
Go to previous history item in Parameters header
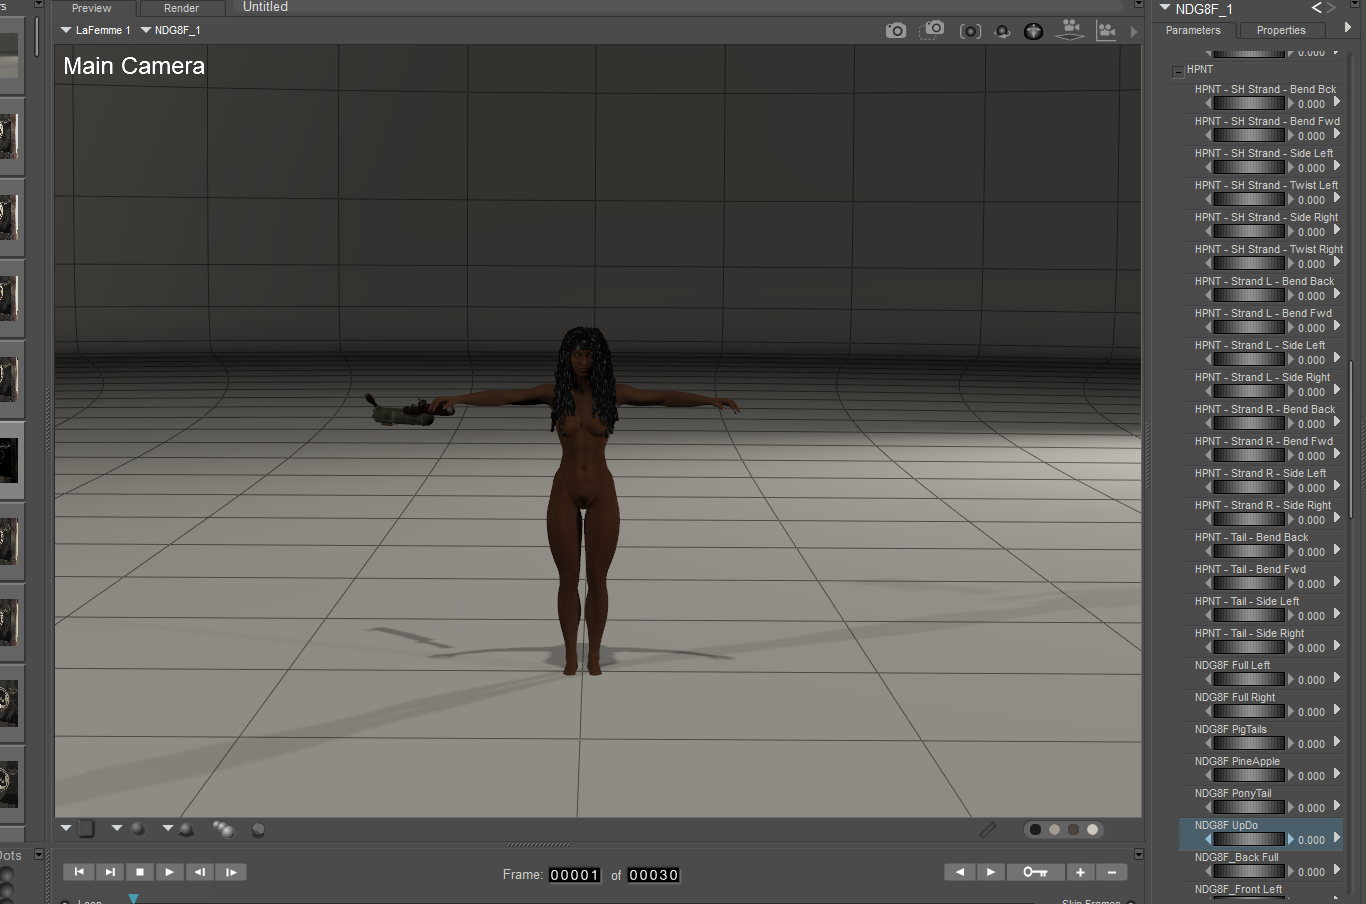tap(1316, 8)
